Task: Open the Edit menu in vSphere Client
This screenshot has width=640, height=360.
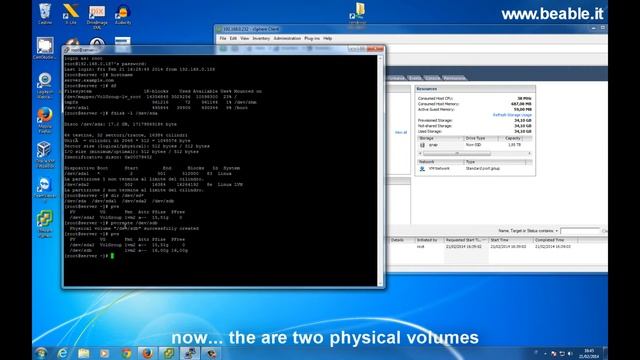Action: 233,38
